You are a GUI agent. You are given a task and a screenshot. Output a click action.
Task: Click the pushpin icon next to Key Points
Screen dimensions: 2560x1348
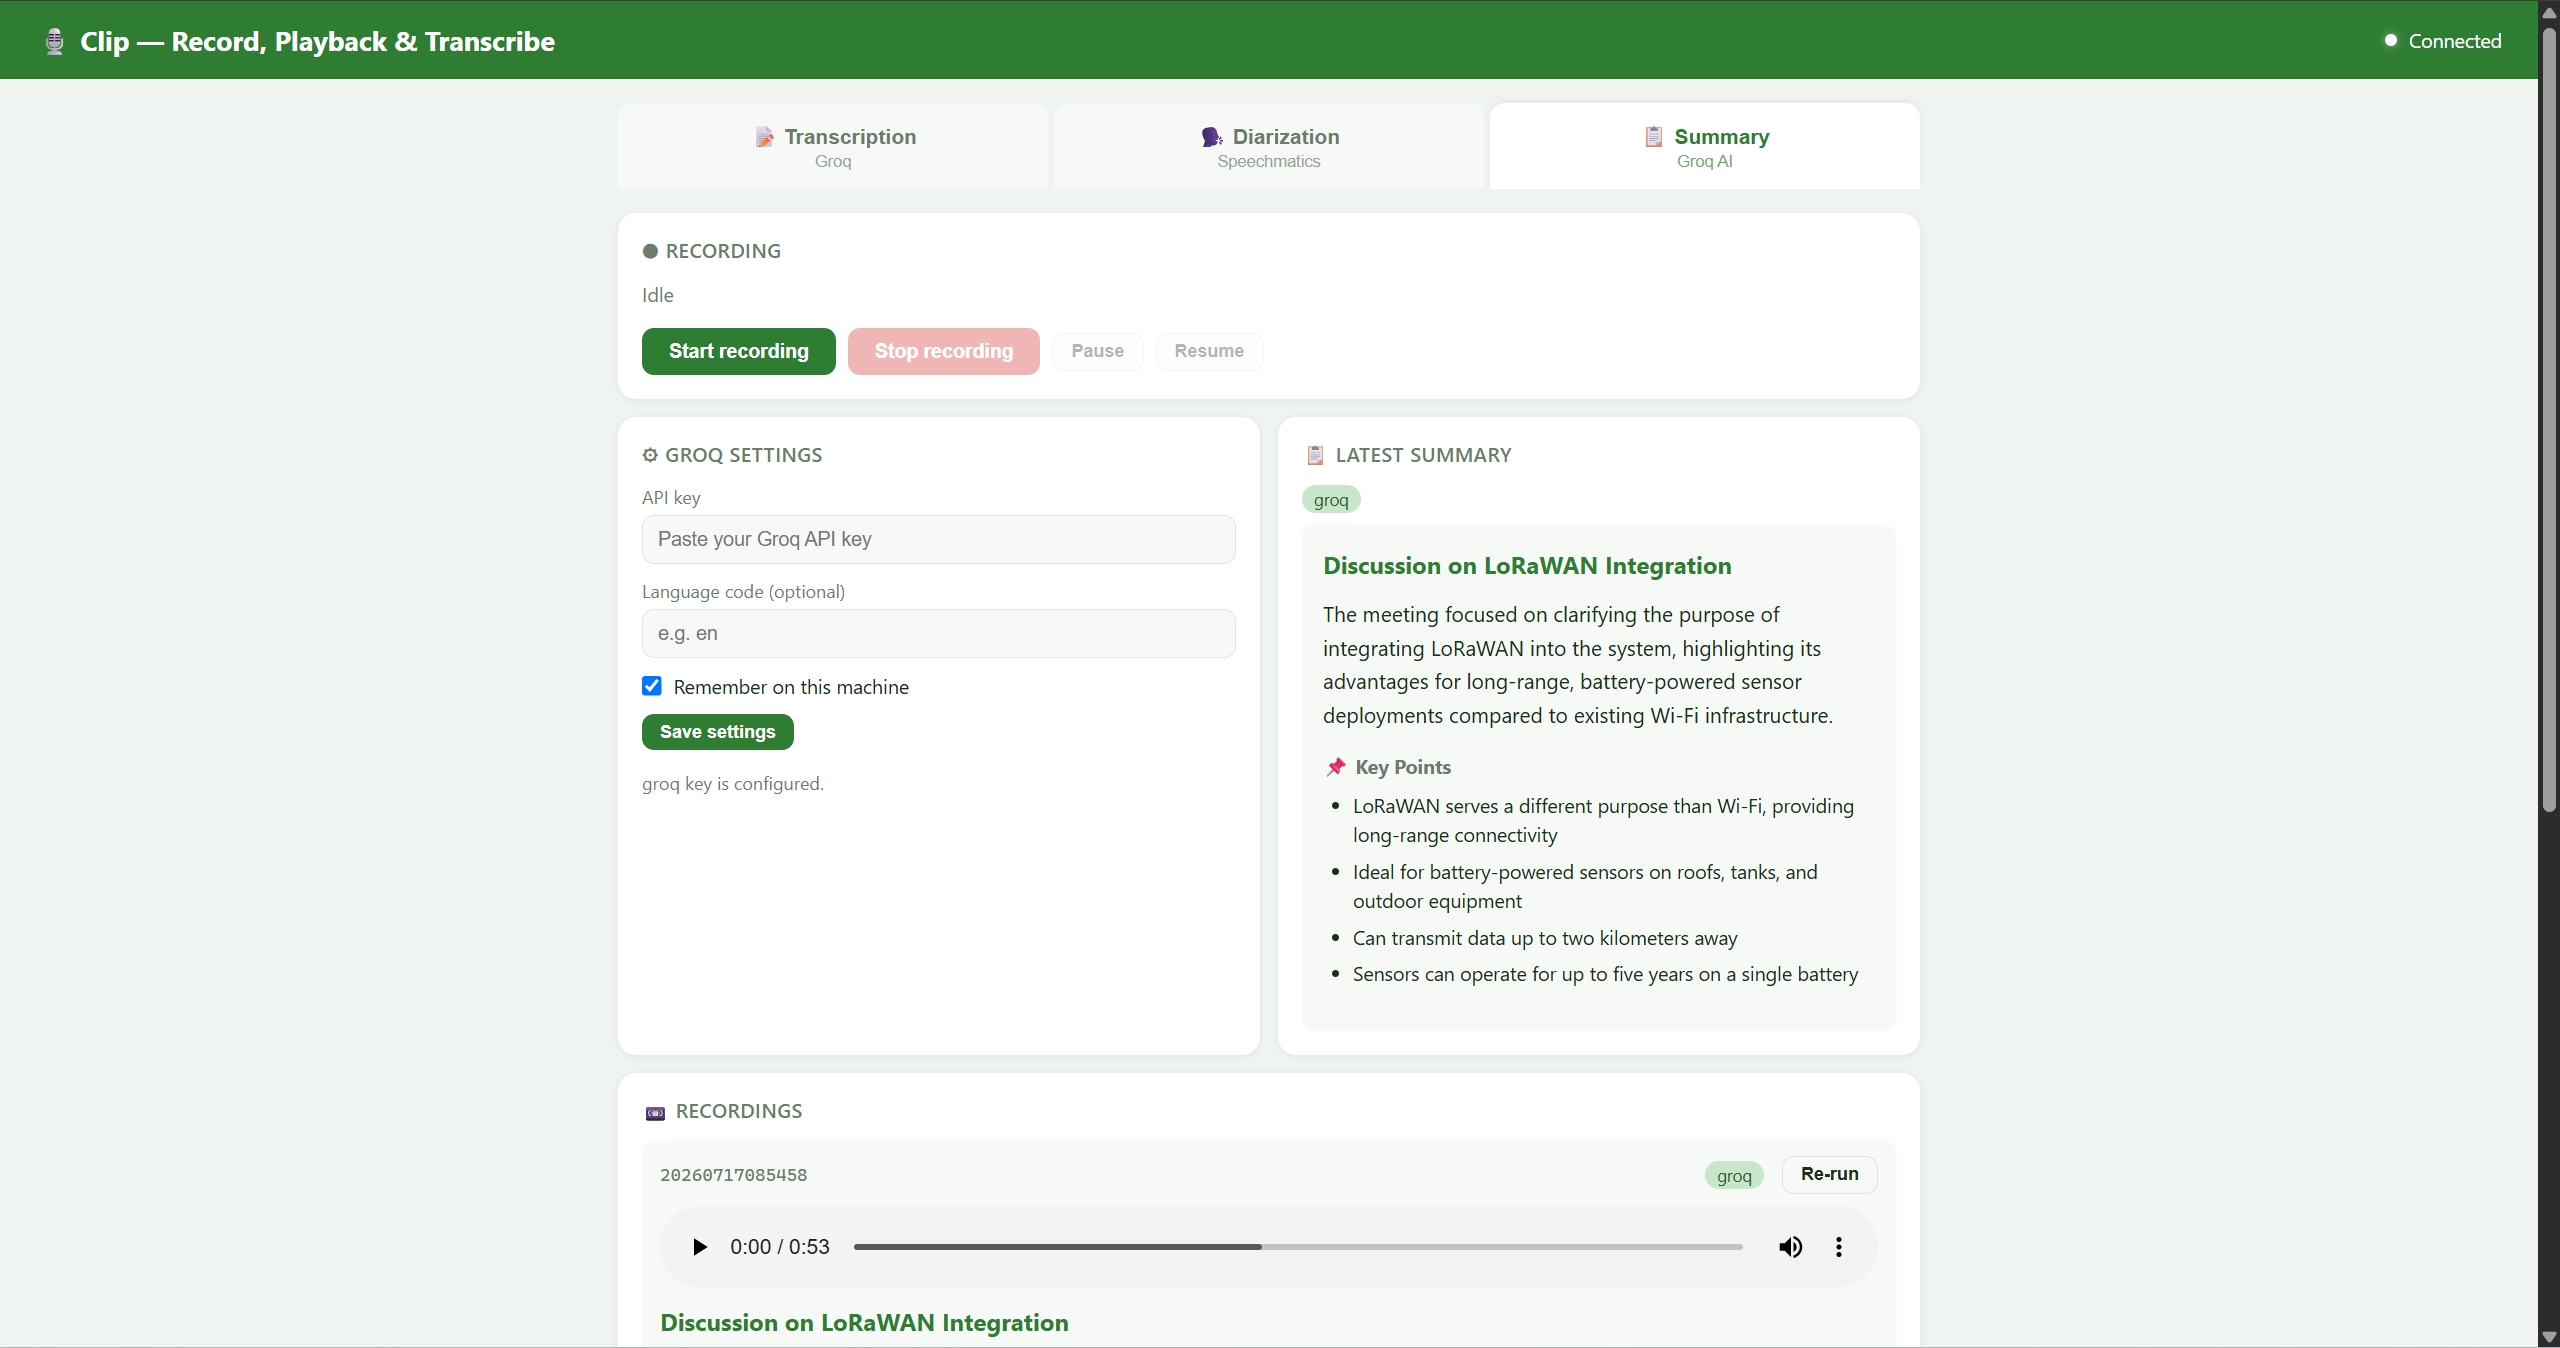[x=1335, y=767]
